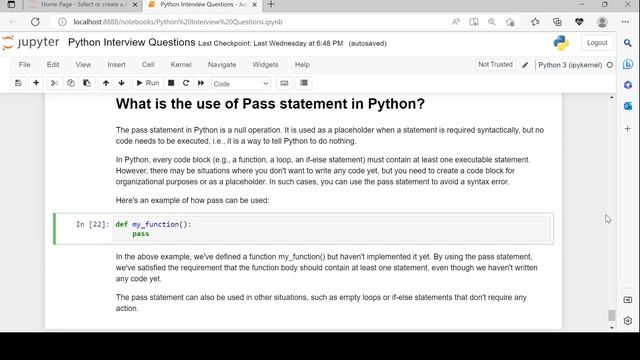Click the Read aloud icon

456,22
